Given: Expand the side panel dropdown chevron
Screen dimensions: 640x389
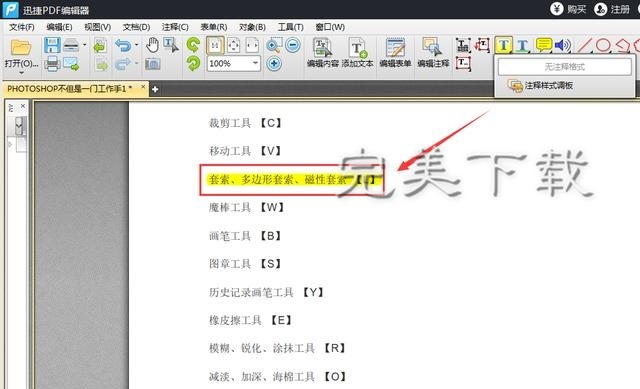Looking at the screenshot, I should tap(19, 126).
